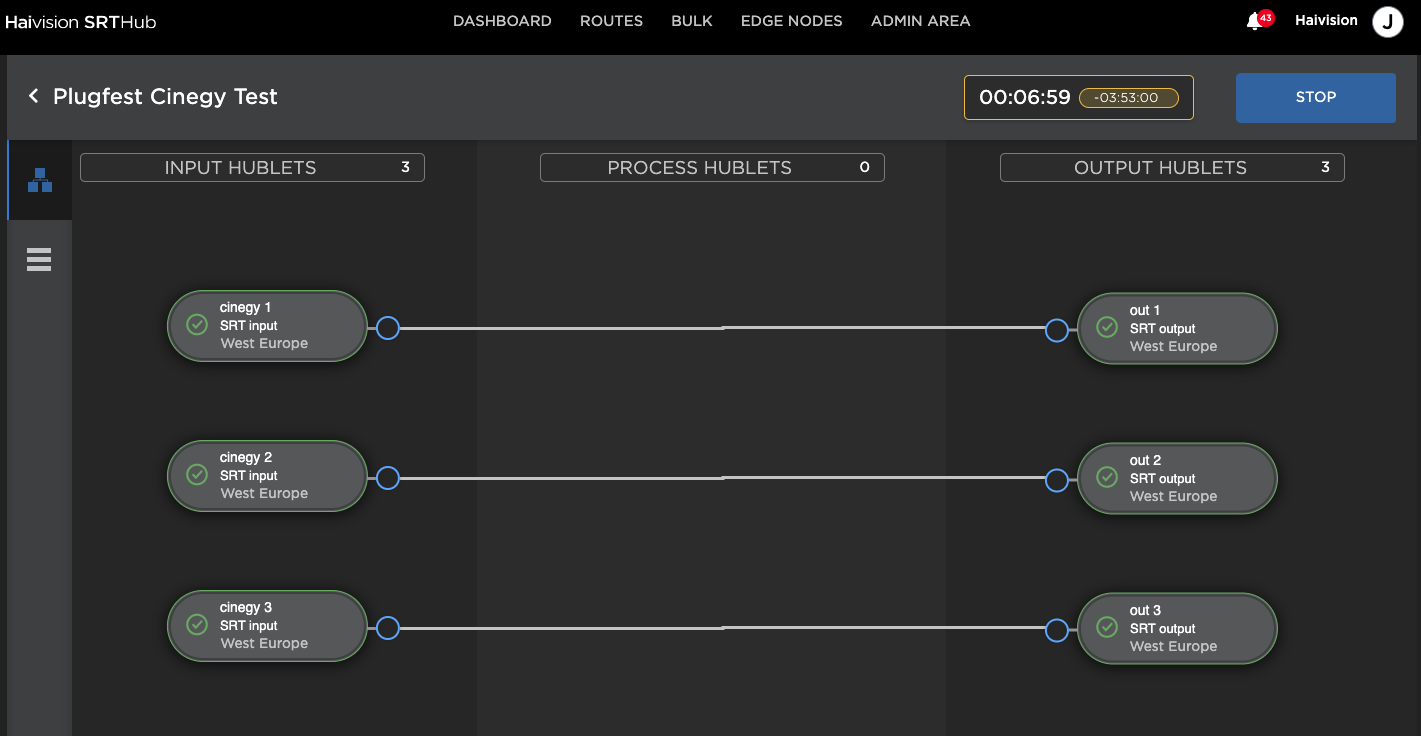Click the Input Hublets header
This screenshot has height=736, width=1421.
pyautogui.click(x=252, y=168)
